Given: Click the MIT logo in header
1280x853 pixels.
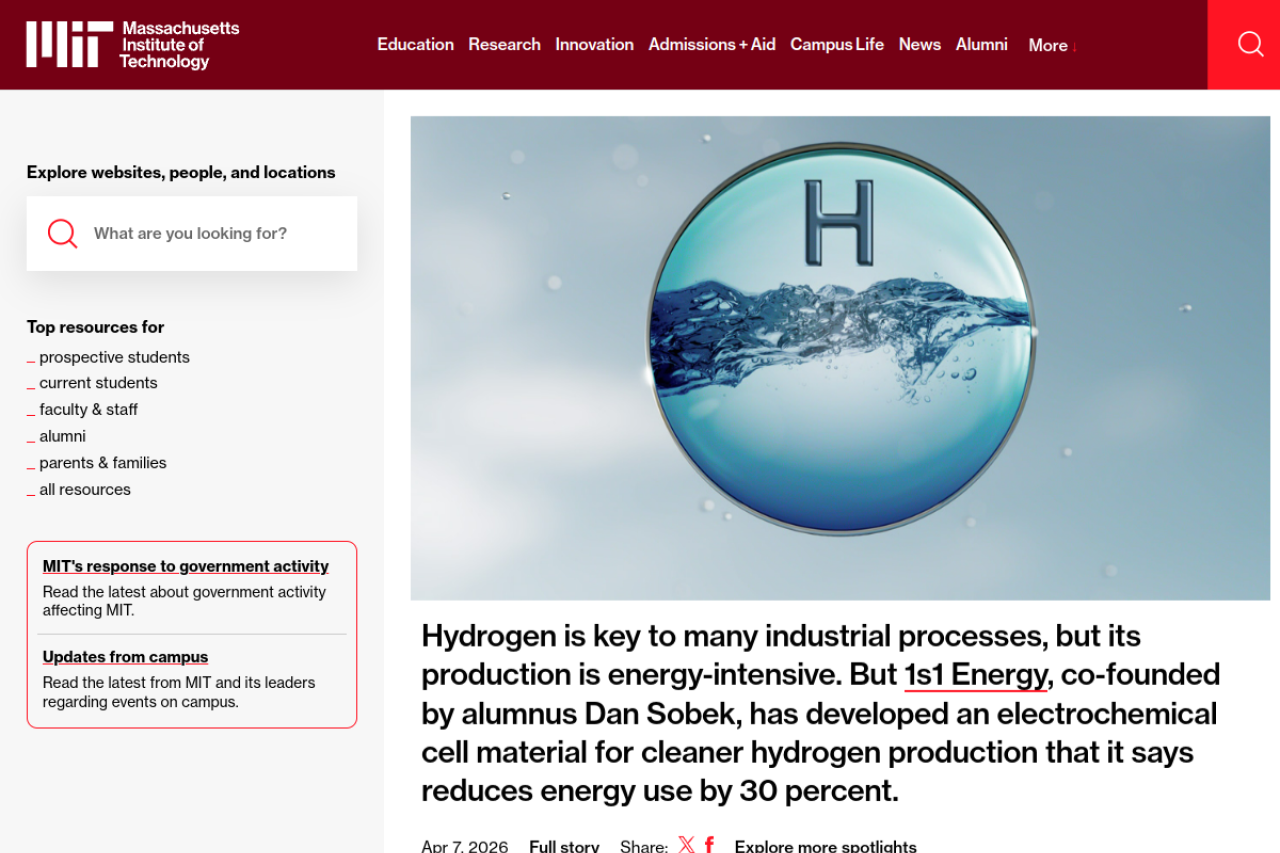Looking at the screenshot, I should [x=132, y=45].
